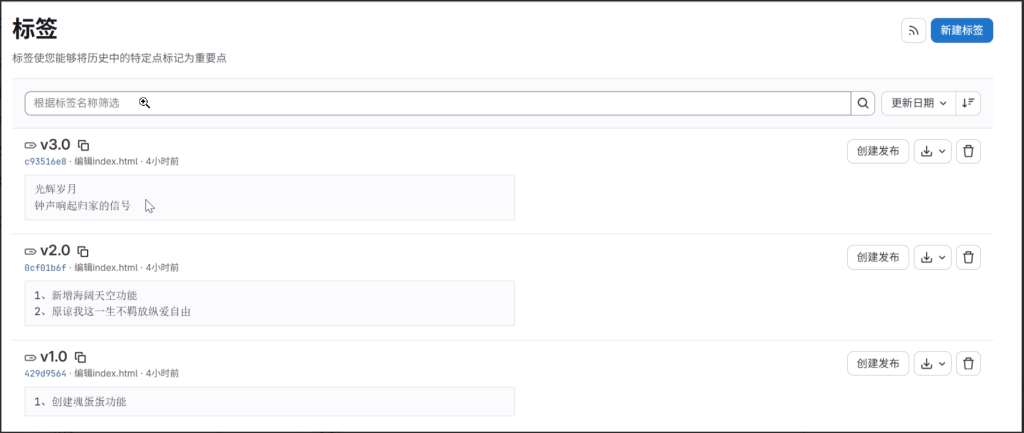Copy the v1.0 tag name
The height and width of the screenshot is (433, 1024).
[81, 357]
